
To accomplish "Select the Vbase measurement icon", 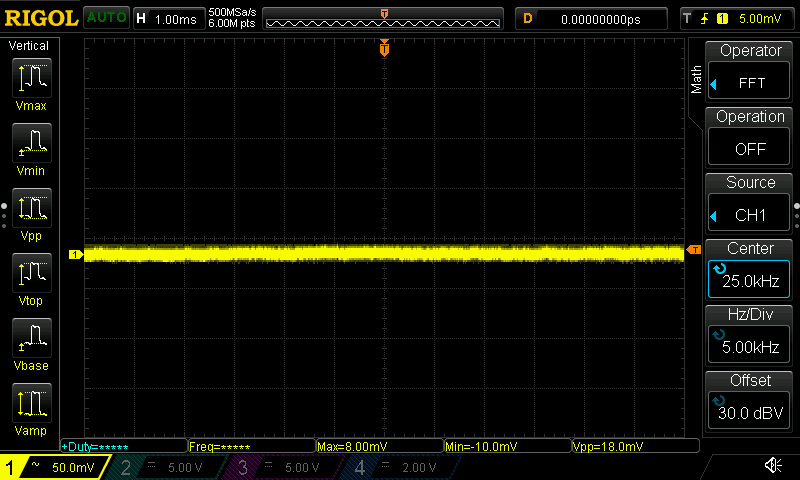I will 32,338.
